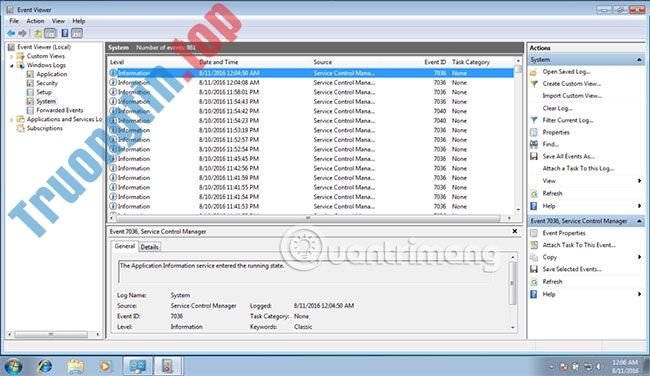650x376 pixels.
Task: Click the Security log icon in tree
Action: 30,83
